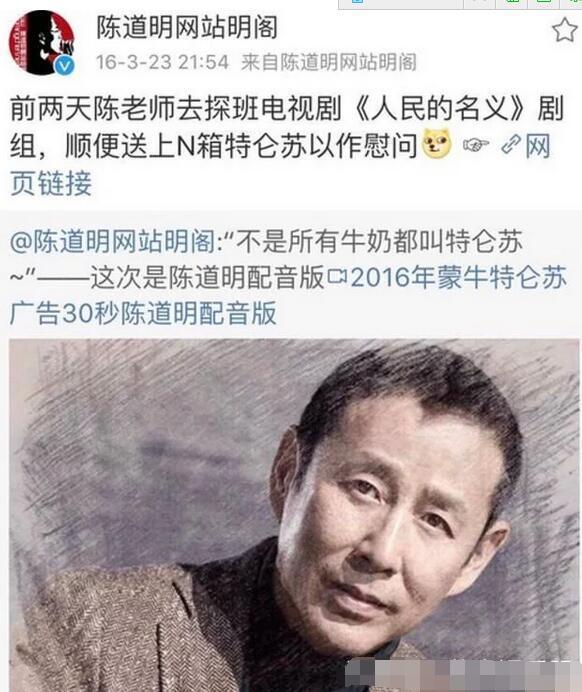Image resolution: width=582 pixels, height=692 pixels.
Task: Favorite the post with the star icon
Action: (565, 30)
